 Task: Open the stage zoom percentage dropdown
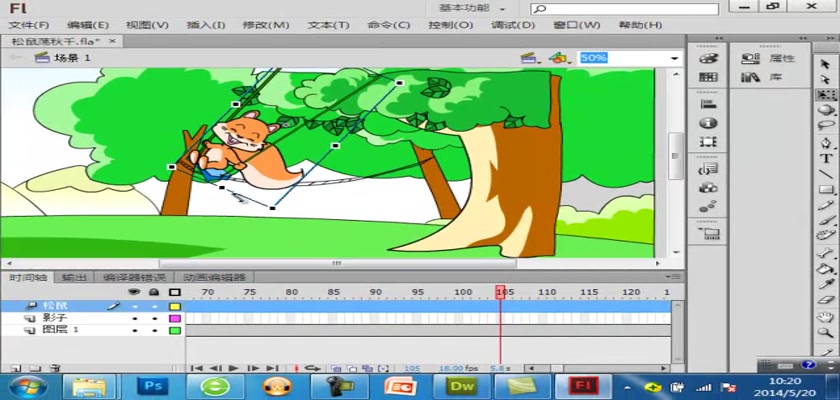(x=674, y=58)
